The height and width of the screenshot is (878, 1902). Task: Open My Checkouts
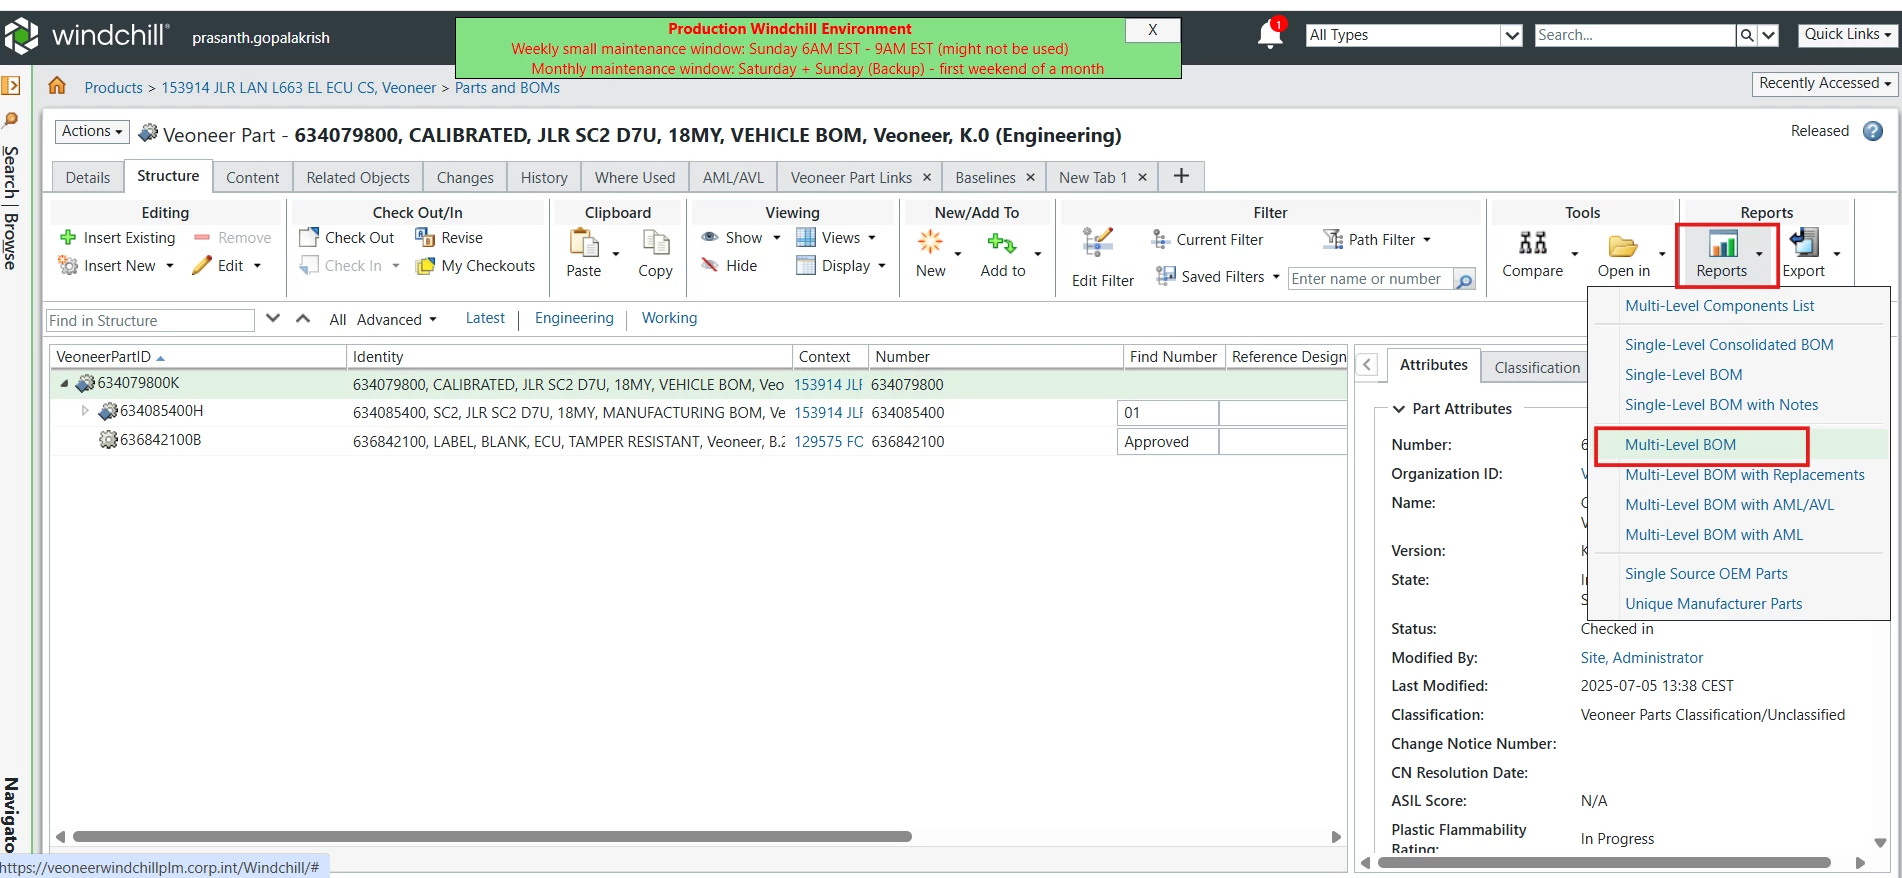(x=476, y=266)
